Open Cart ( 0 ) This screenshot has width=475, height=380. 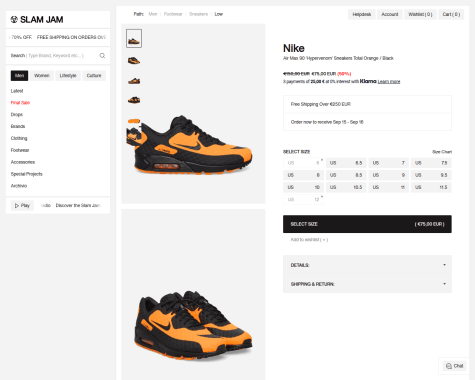451,14
